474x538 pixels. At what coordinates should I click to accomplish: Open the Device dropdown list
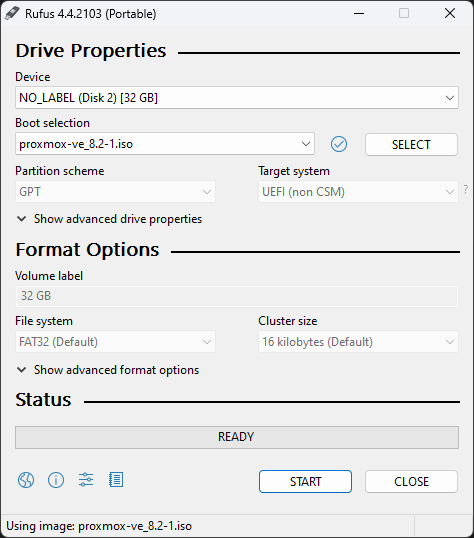(237, 98)
